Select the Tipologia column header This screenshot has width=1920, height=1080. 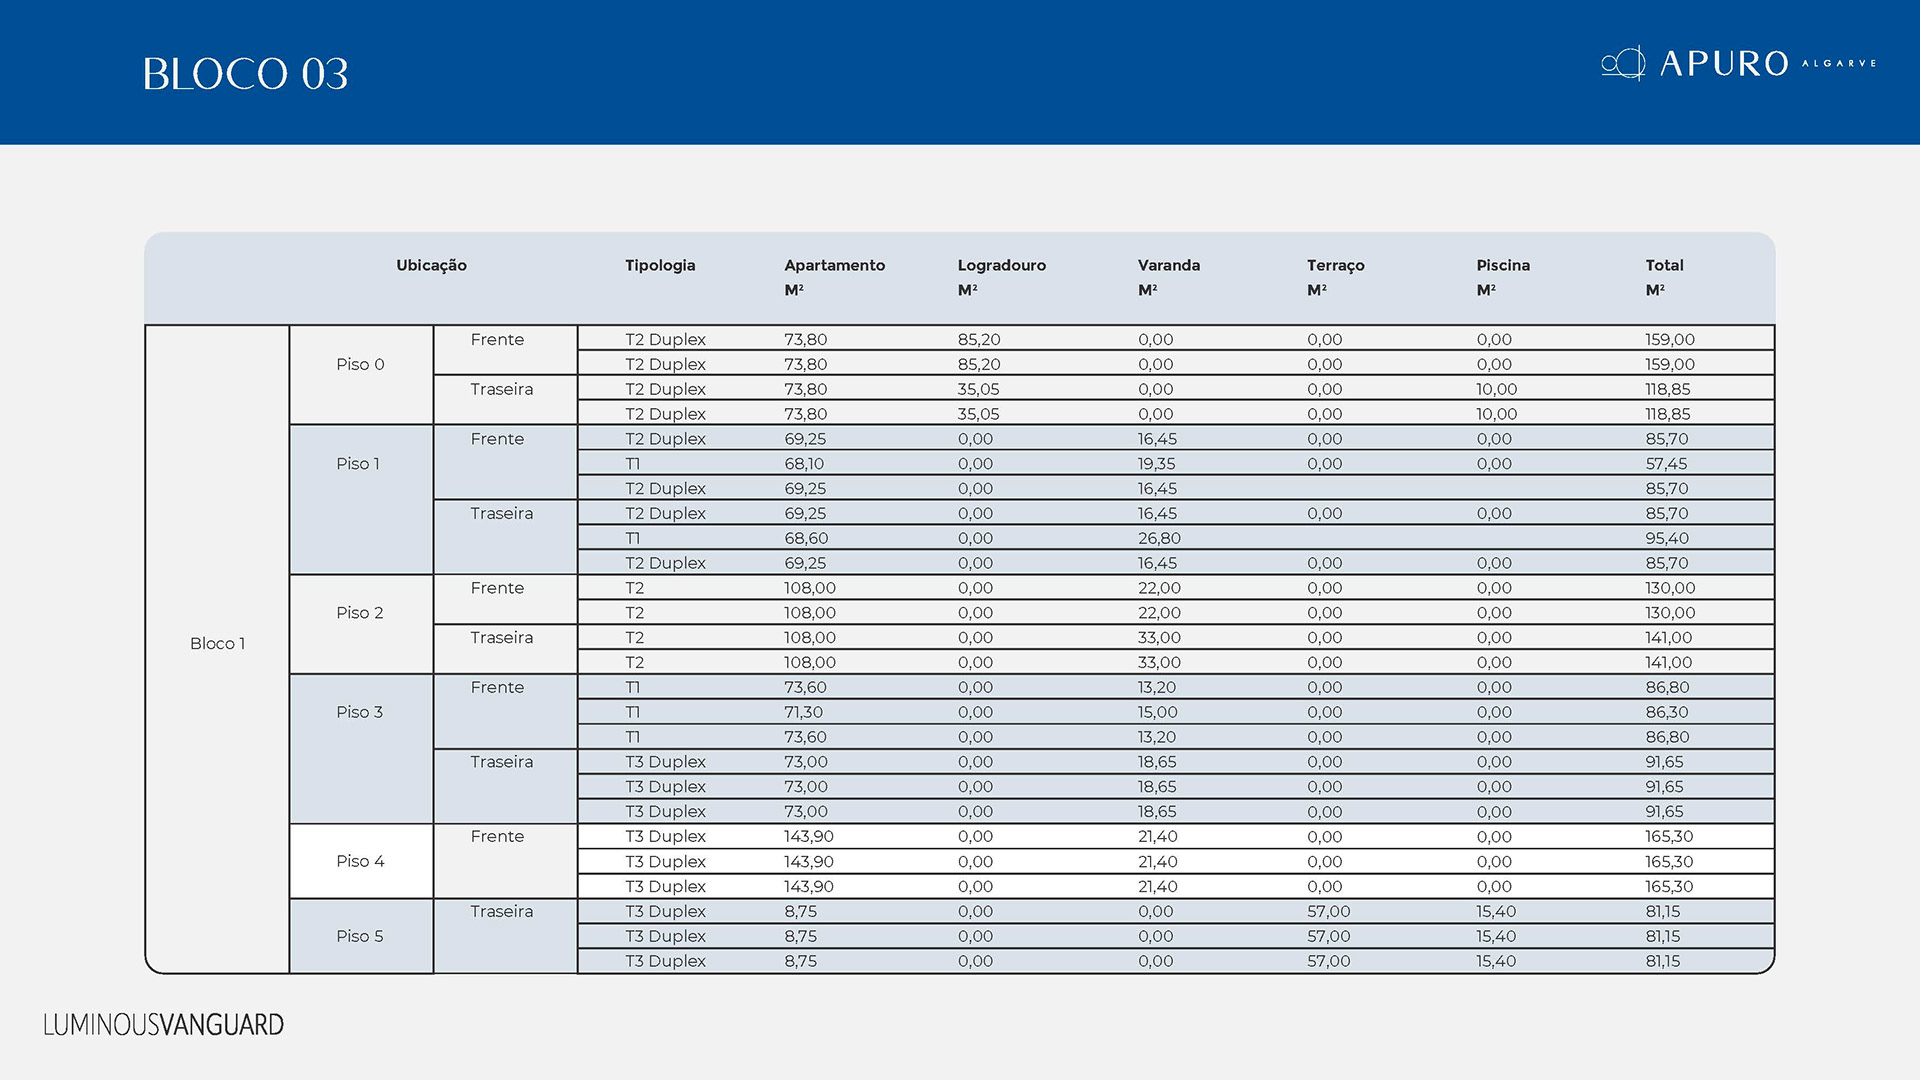pyautogui.click(x=659, y=265)
